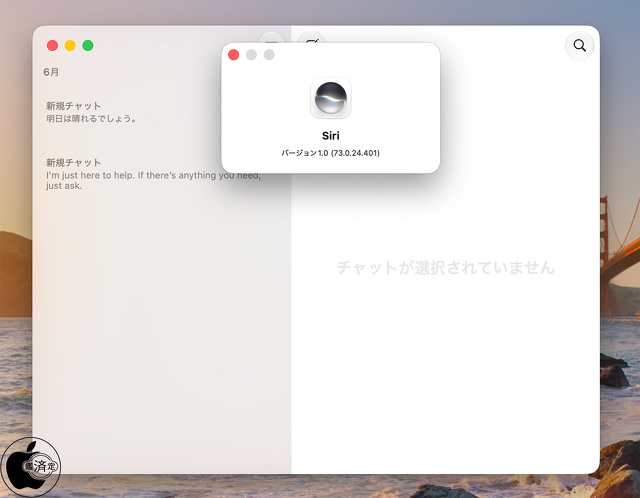Click the Siri app icon in About dialog
The width and height of the screenshot is (640, 498).
pyautogui.click(x=331, y=98)
